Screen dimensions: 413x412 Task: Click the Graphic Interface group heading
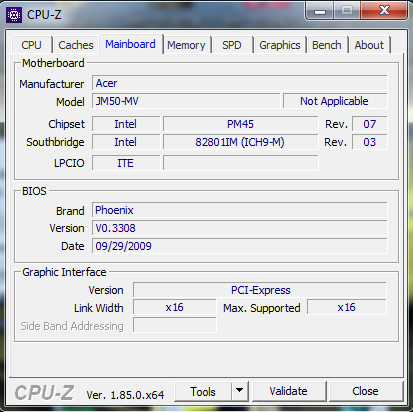coord(64,272)
